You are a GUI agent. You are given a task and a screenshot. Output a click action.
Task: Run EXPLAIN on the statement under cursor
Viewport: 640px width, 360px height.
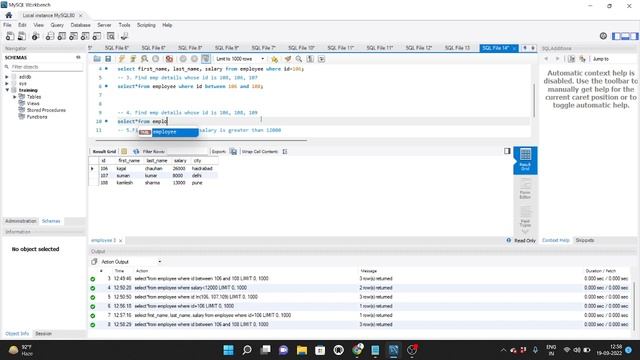point(144,59)
